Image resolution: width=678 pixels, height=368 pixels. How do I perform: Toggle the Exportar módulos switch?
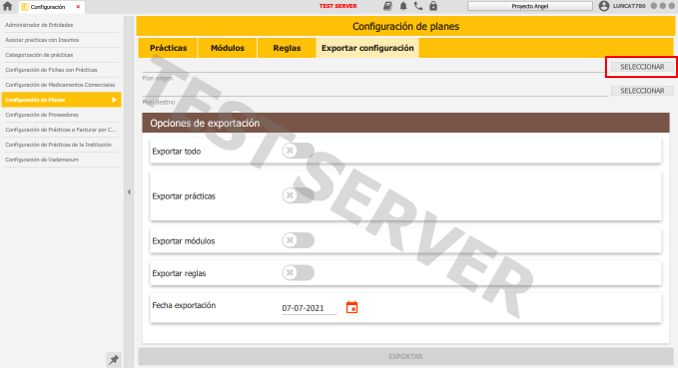(298, 240)
